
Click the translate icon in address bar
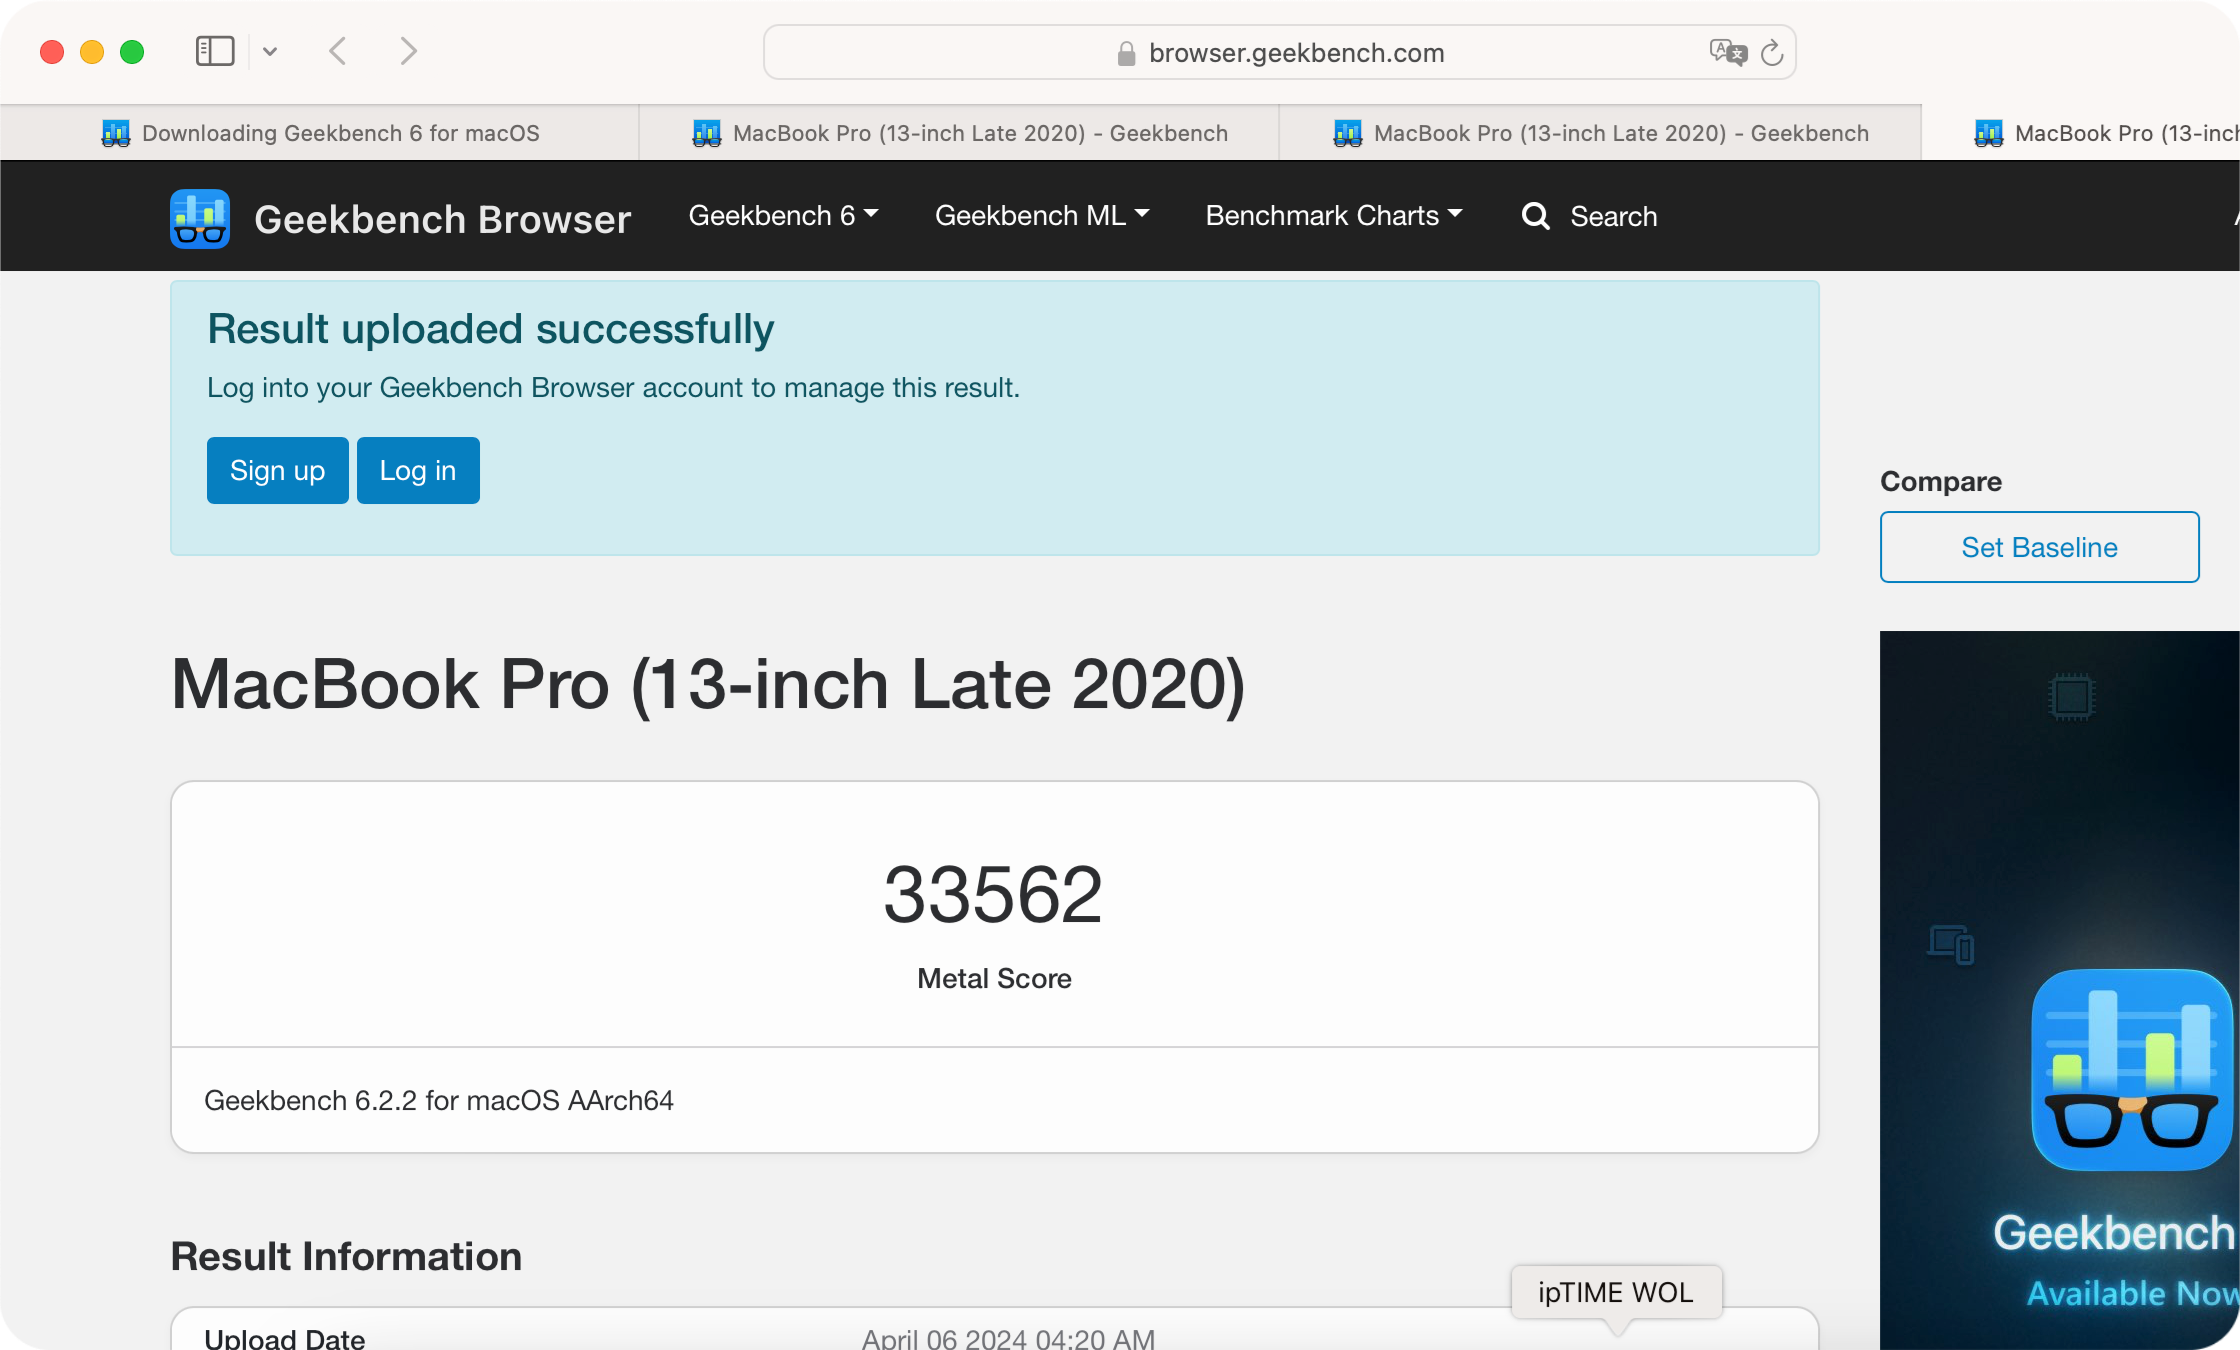click(x=1728, y=51)
